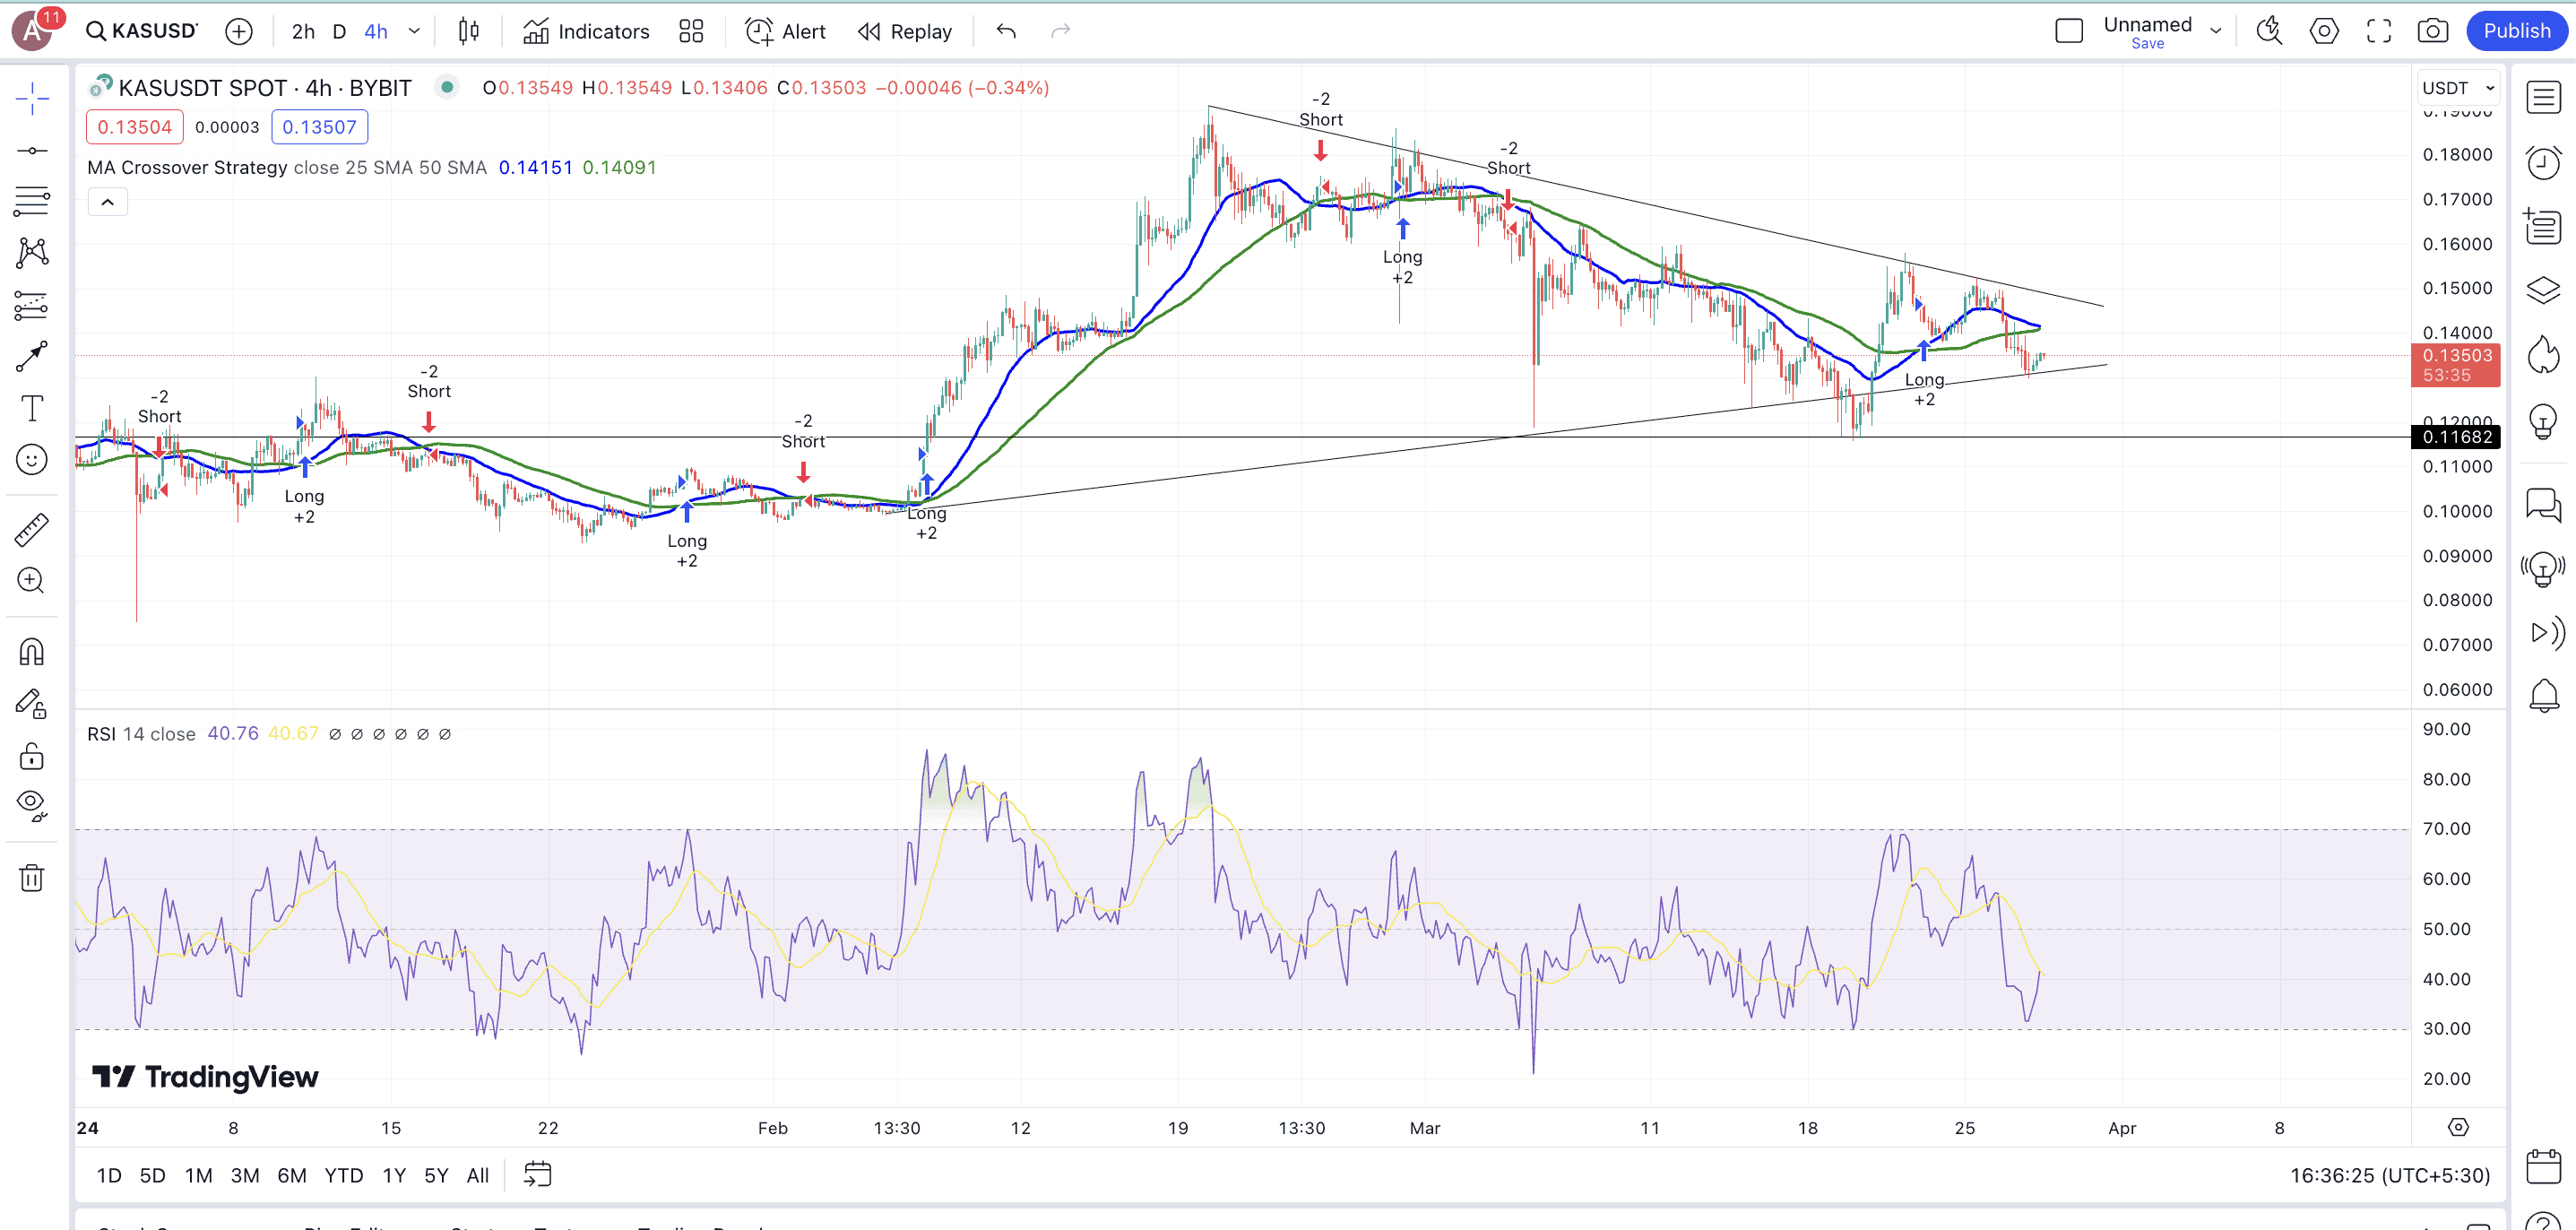Screen dimensions: 2576x1230
Task: Click the Publish button
Action: coord(2516,31)
